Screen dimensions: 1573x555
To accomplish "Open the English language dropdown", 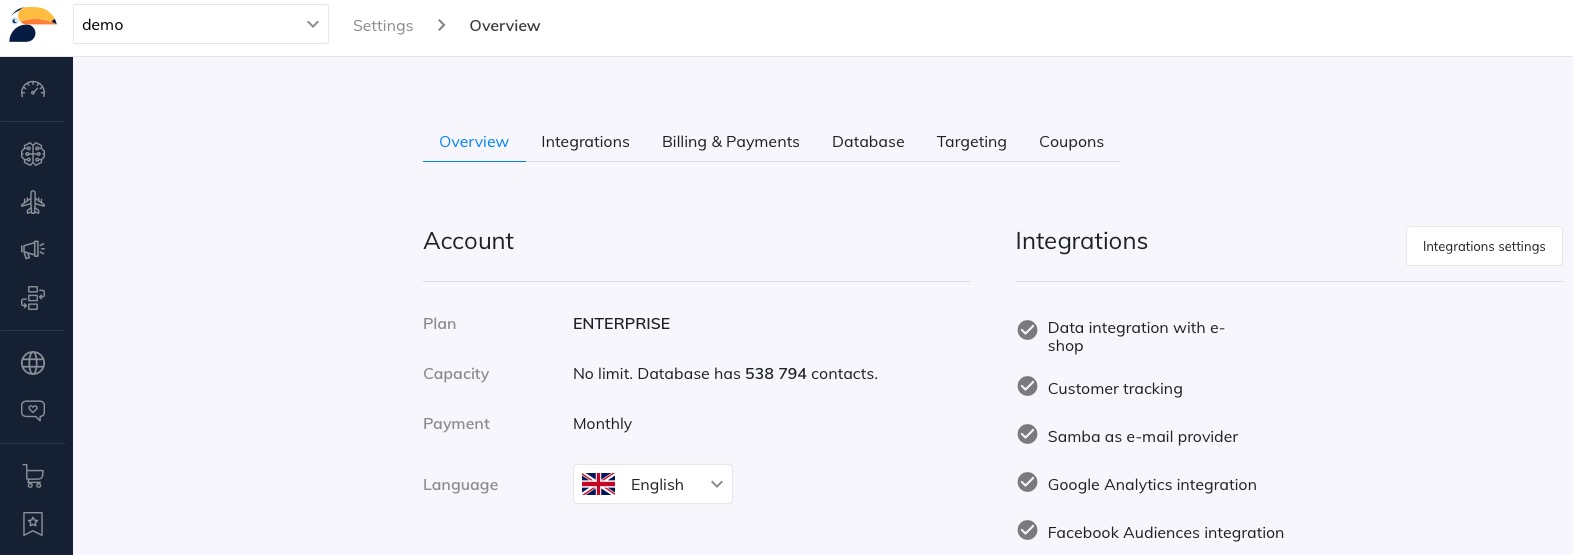I will coord(652,484).
